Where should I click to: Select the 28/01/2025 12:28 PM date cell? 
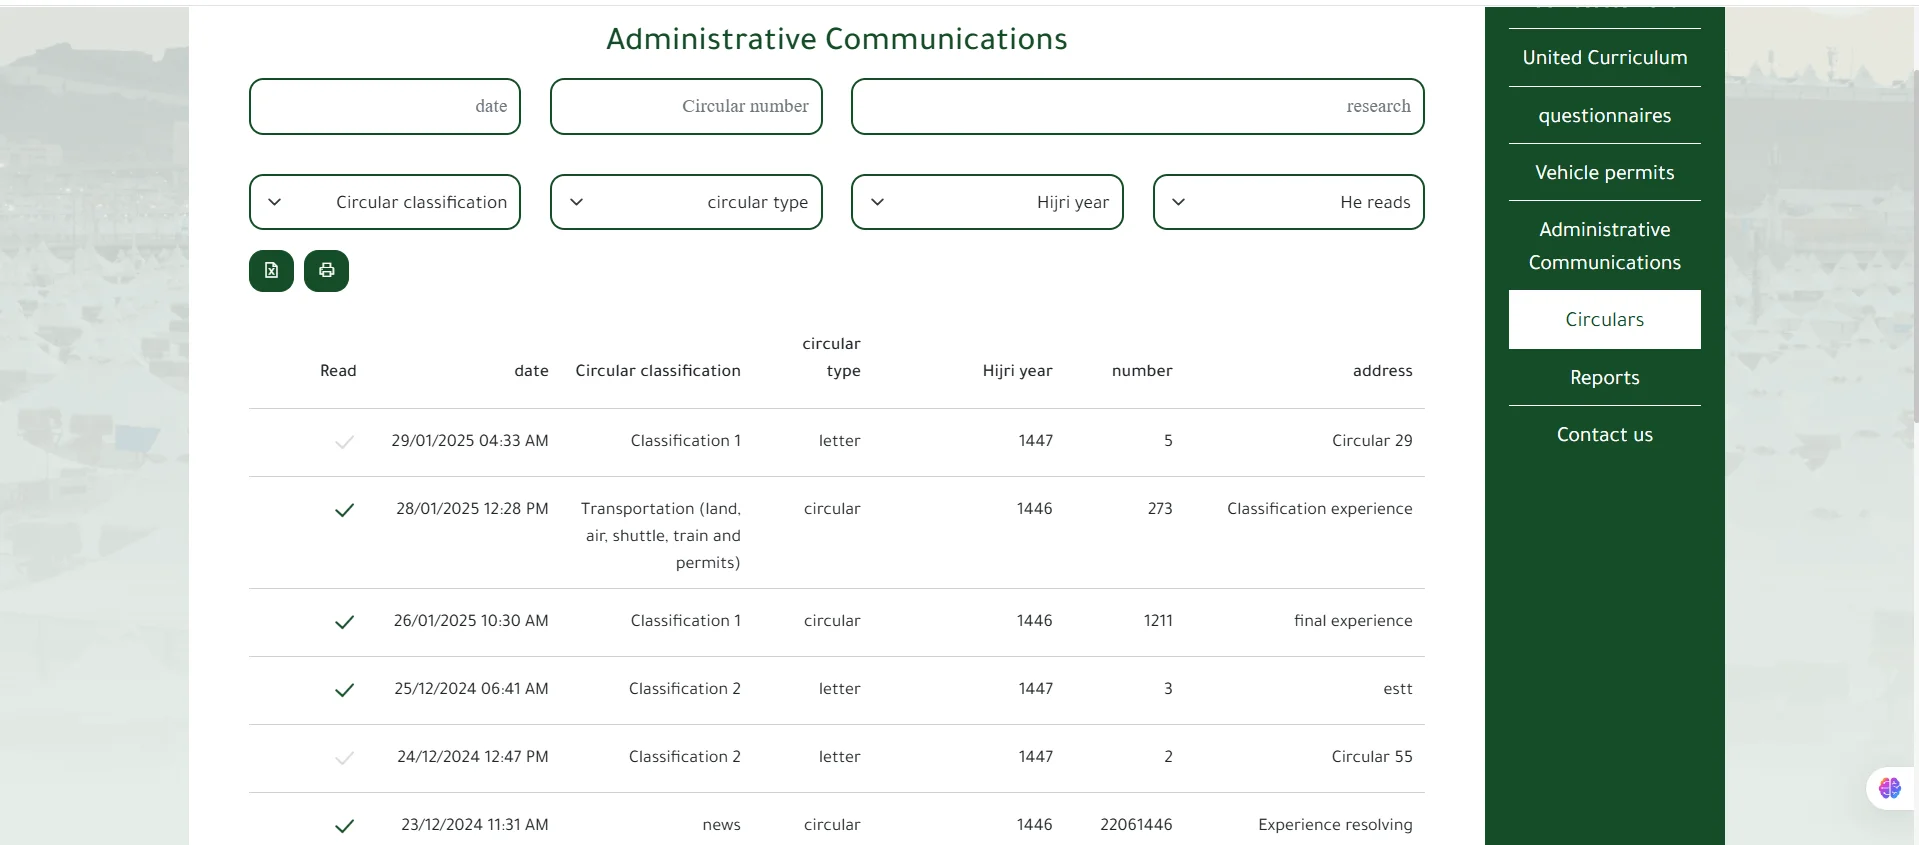pos(472,509)
